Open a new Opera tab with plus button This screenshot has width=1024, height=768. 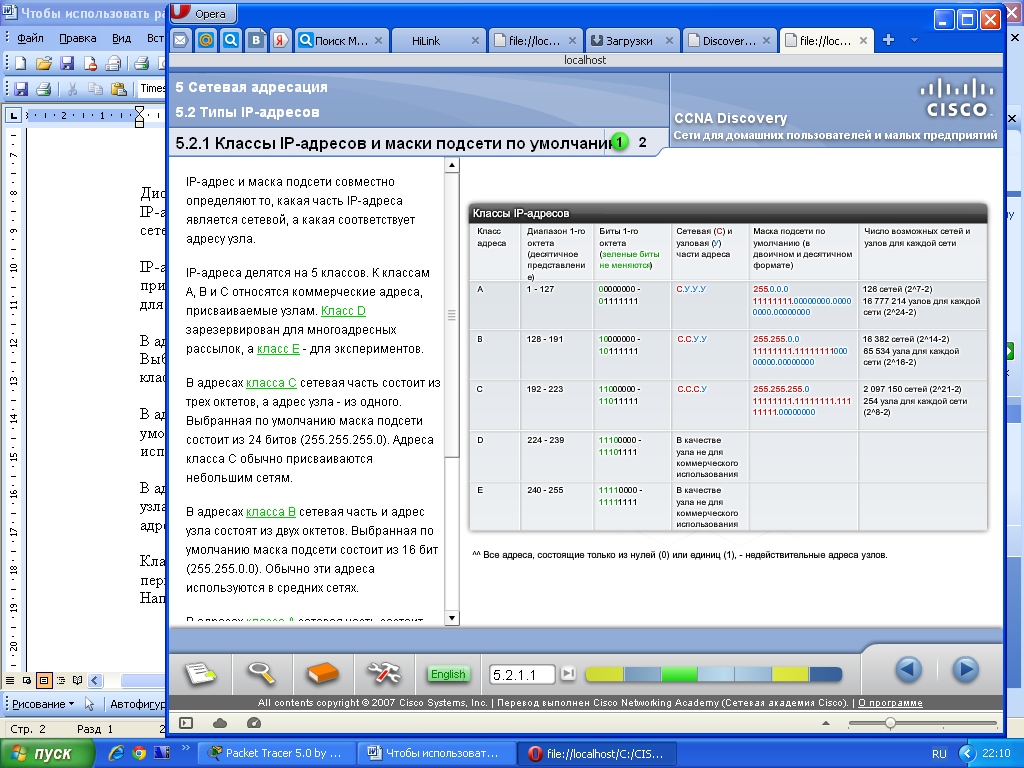point(888,40)
